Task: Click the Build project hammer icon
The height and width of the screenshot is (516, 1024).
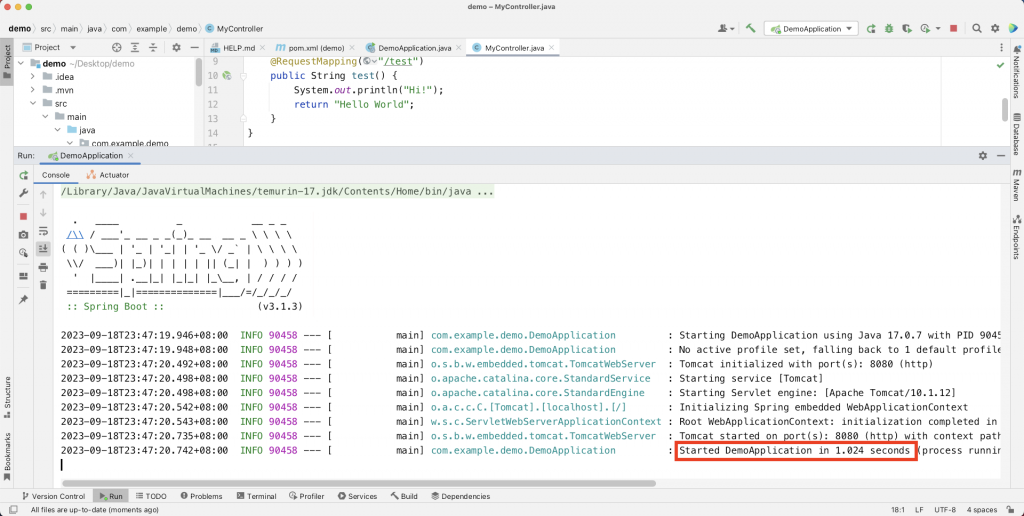Action: [x=750, y=28]
